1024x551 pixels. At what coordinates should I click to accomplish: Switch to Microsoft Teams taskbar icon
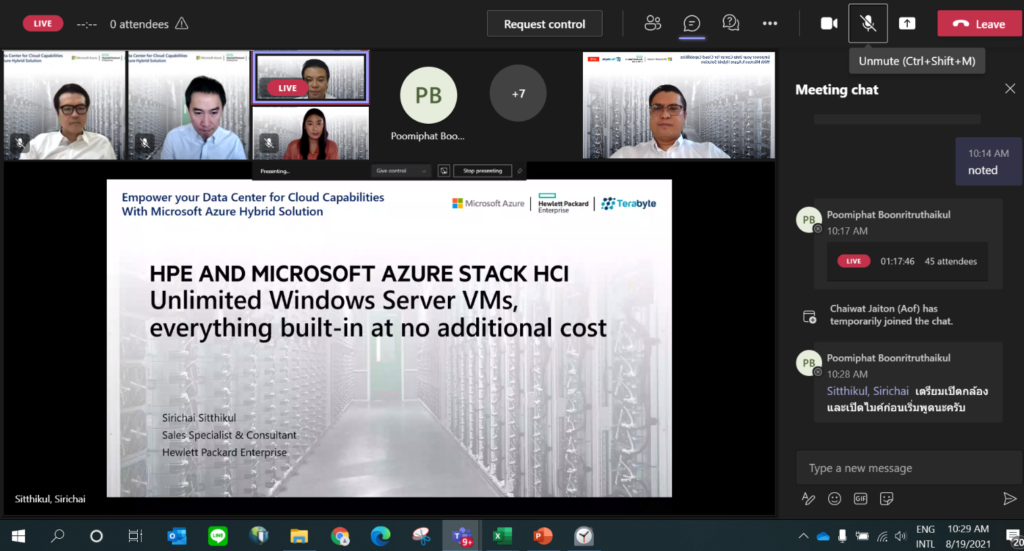(x=462, y=536)
